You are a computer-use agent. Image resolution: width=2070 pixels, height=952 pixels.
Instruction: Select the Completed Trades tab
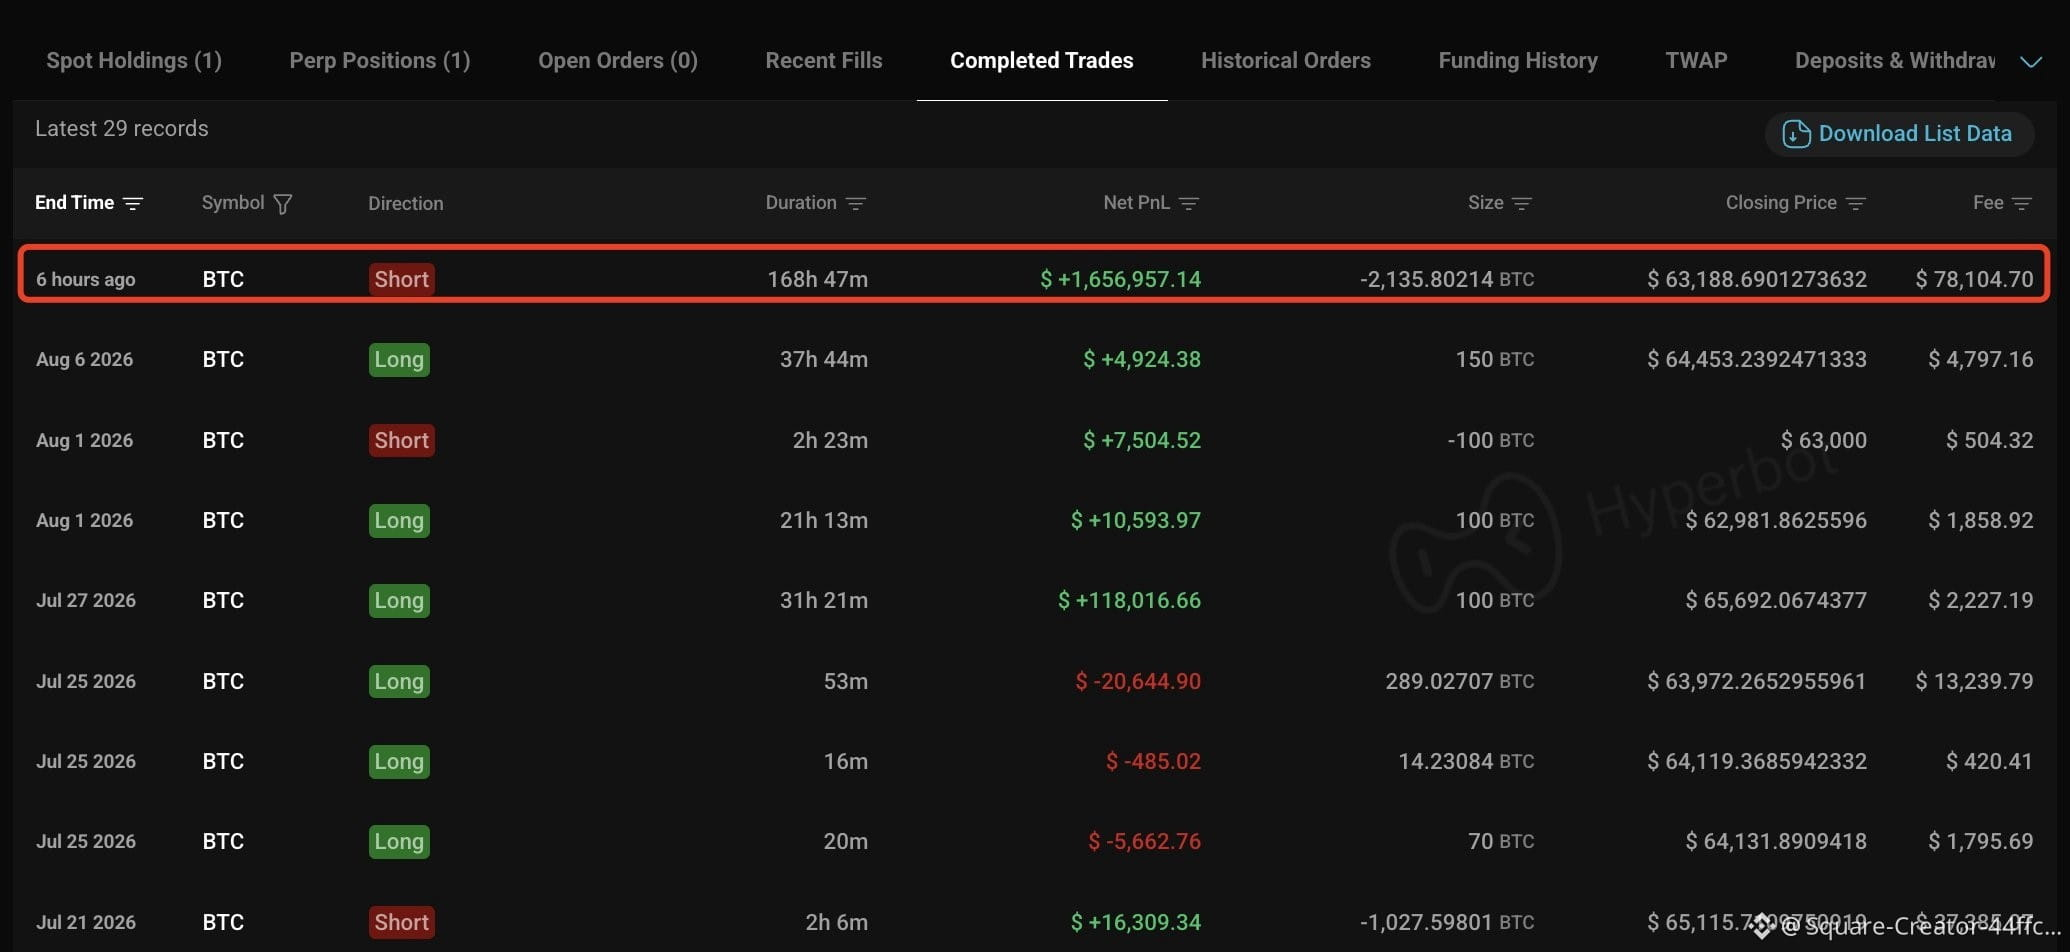coord(1042,60)
